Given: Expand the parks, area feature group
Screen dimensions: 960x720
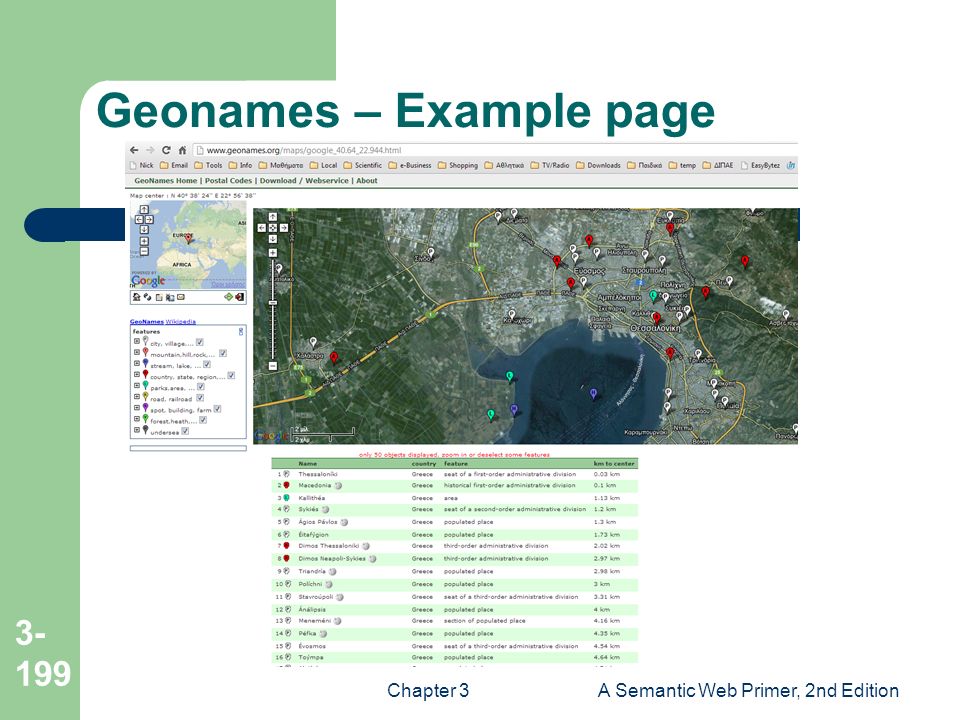Looking at the screenshot, I should [137, 386].
